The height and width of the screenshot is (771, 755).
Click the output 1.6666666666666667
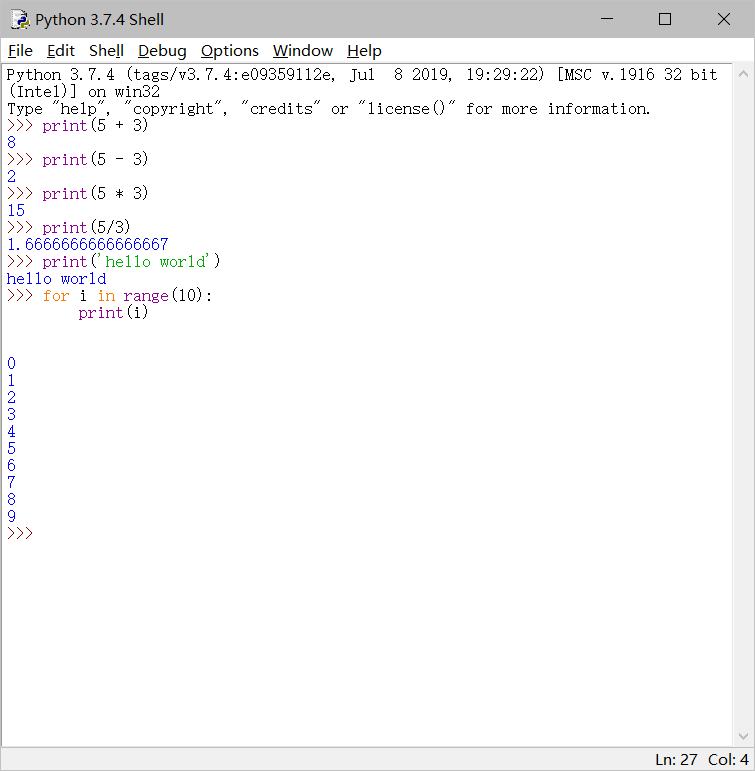pos(88,244)
